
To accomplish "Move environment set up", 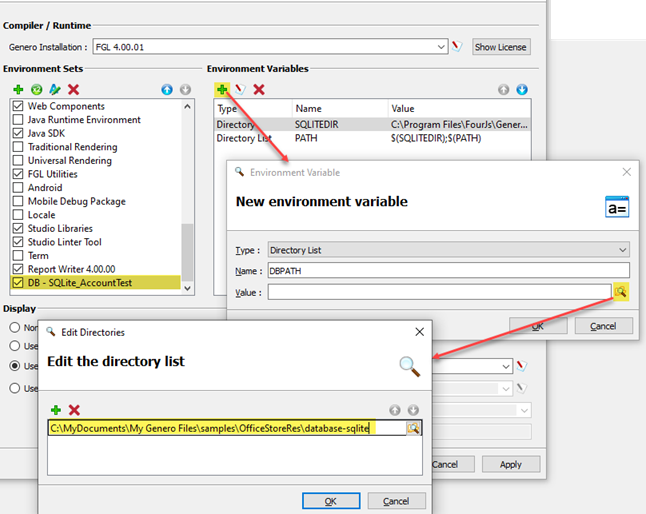I will pos(167,89).
